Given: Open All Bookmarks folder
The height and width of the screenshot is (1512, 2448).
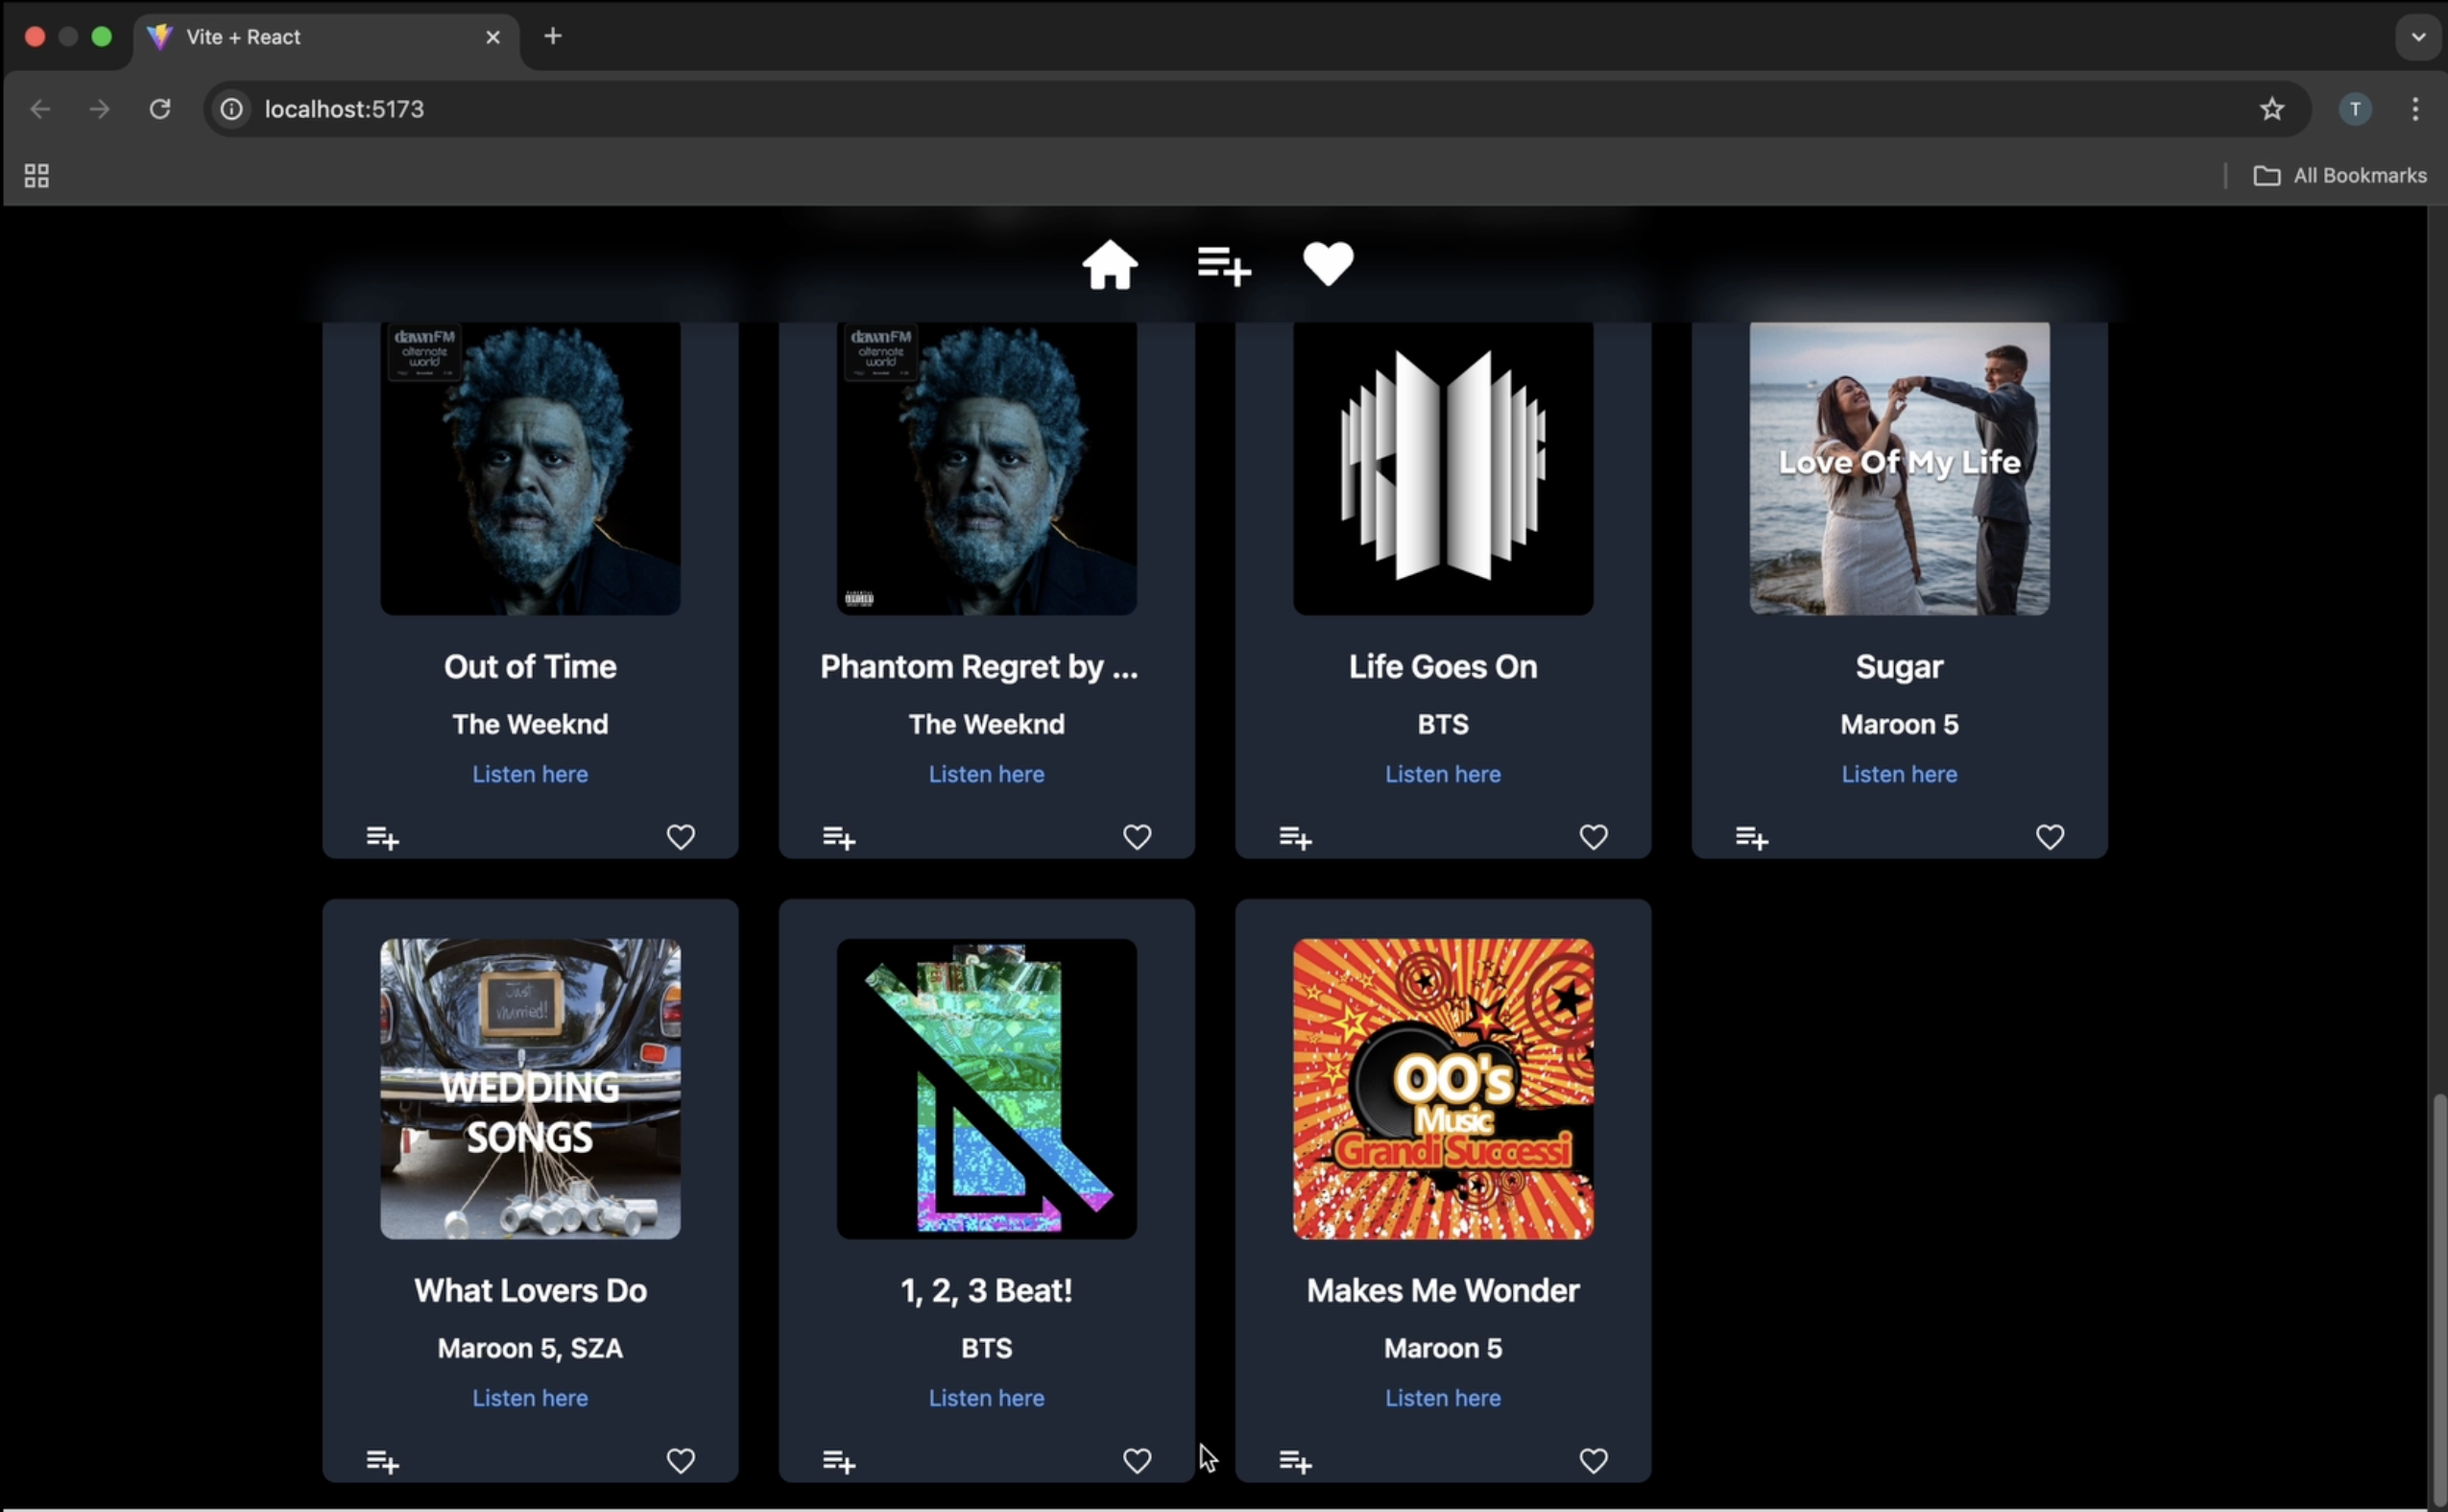Looking at the screenshot, I should coord(2339,176).
